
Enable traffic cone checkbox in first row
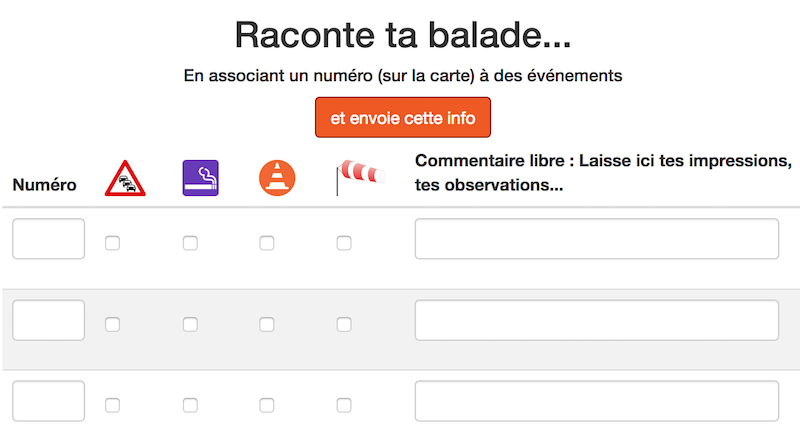(x=267, y=242)
